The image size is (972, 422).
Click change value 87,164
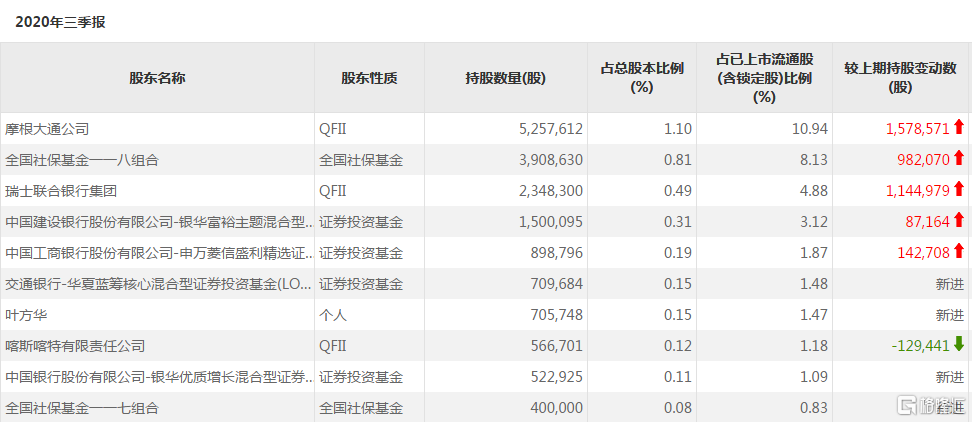pyautogui.click(x=927, y=222)
